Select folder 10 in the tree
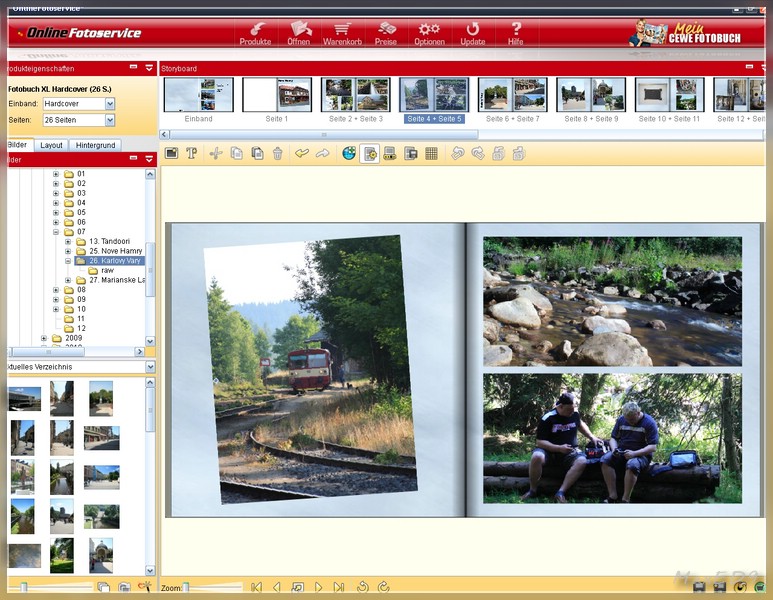 tap(75, 309)
